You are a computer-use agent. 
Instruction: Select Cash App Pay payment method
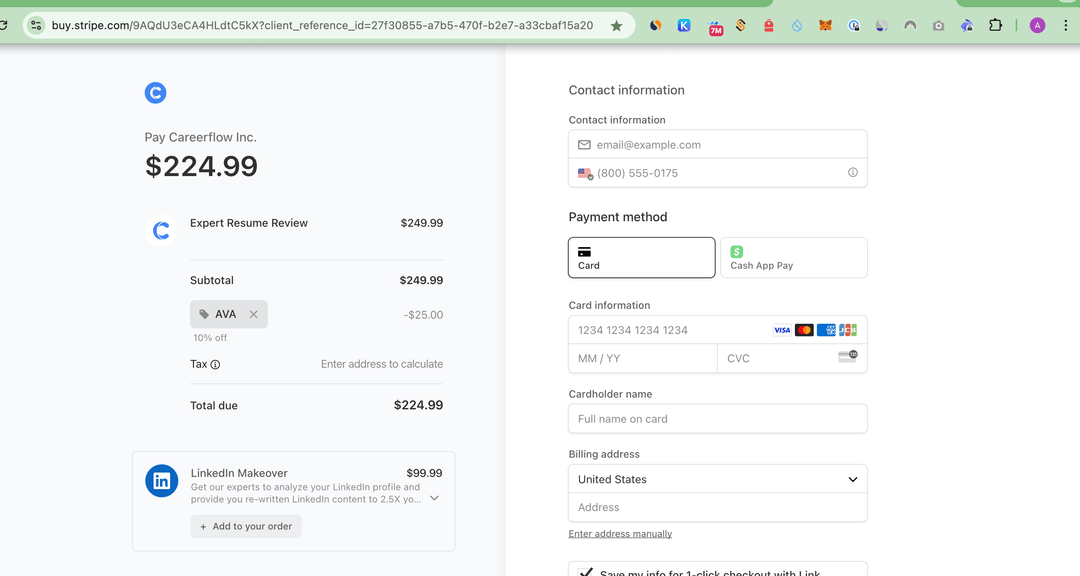(x=793, y=257)
